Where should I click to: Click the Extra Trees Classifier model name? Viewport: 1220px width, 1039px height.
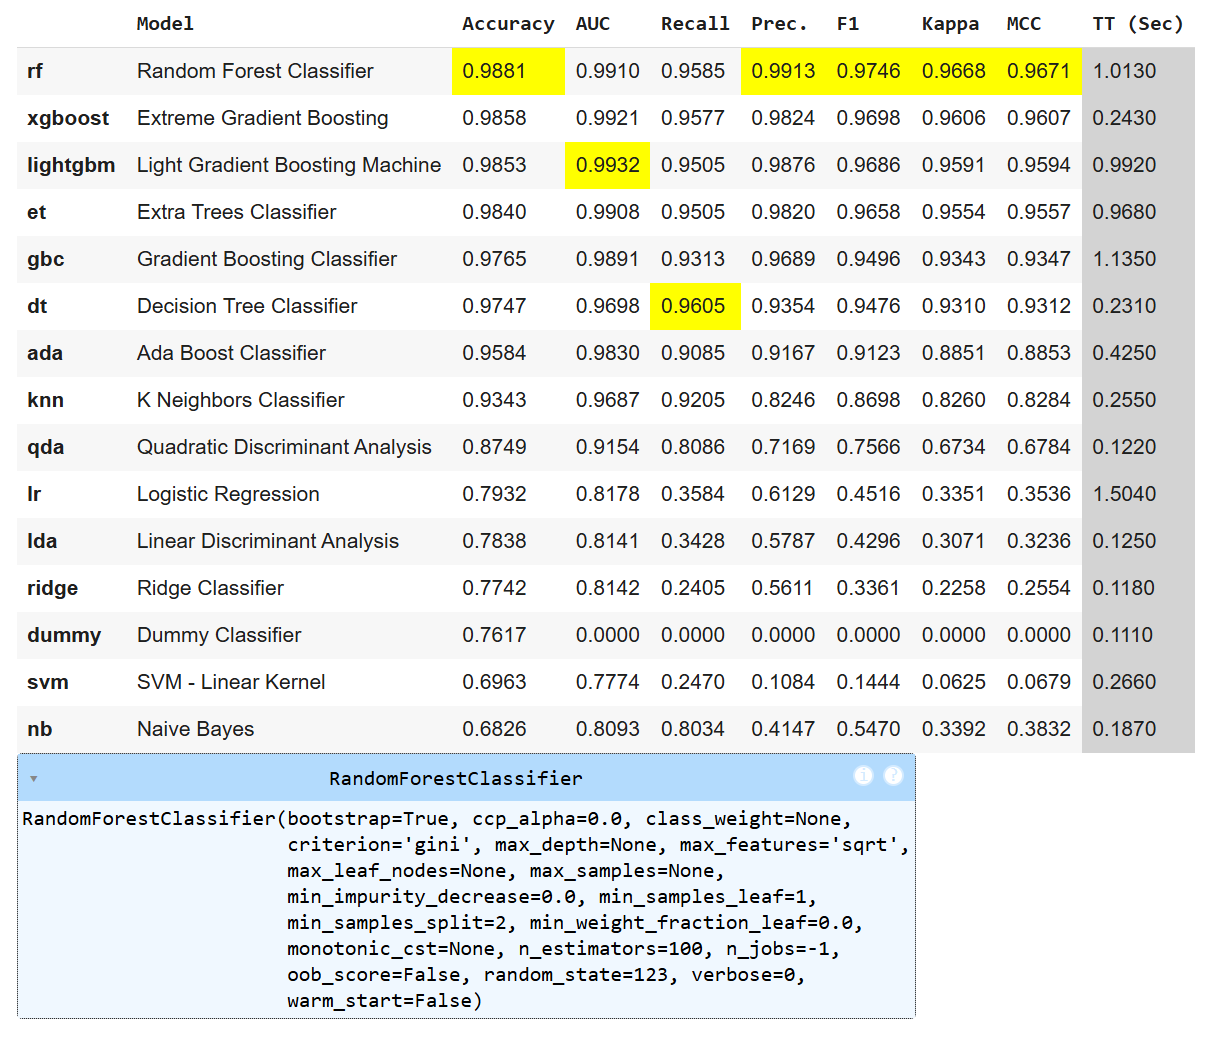pyautogui.click(x=236, y=212)
